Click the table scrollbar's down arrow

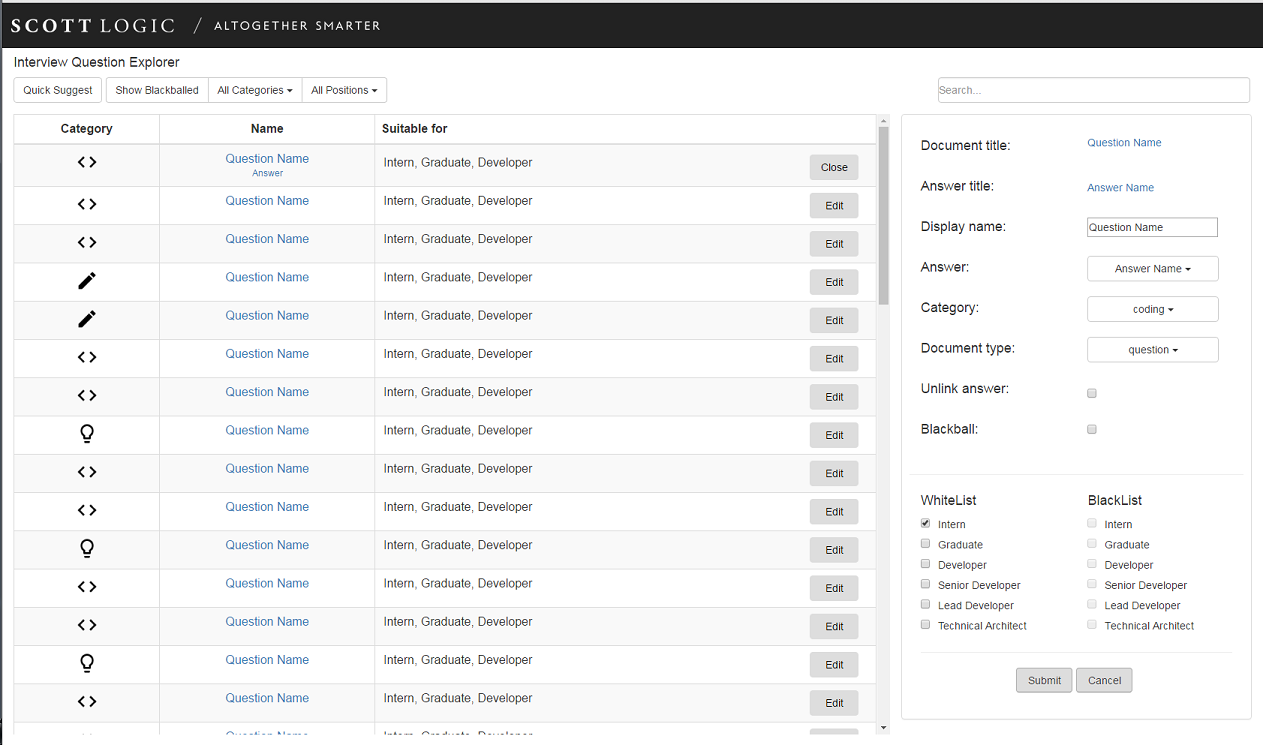pos(883,727)
